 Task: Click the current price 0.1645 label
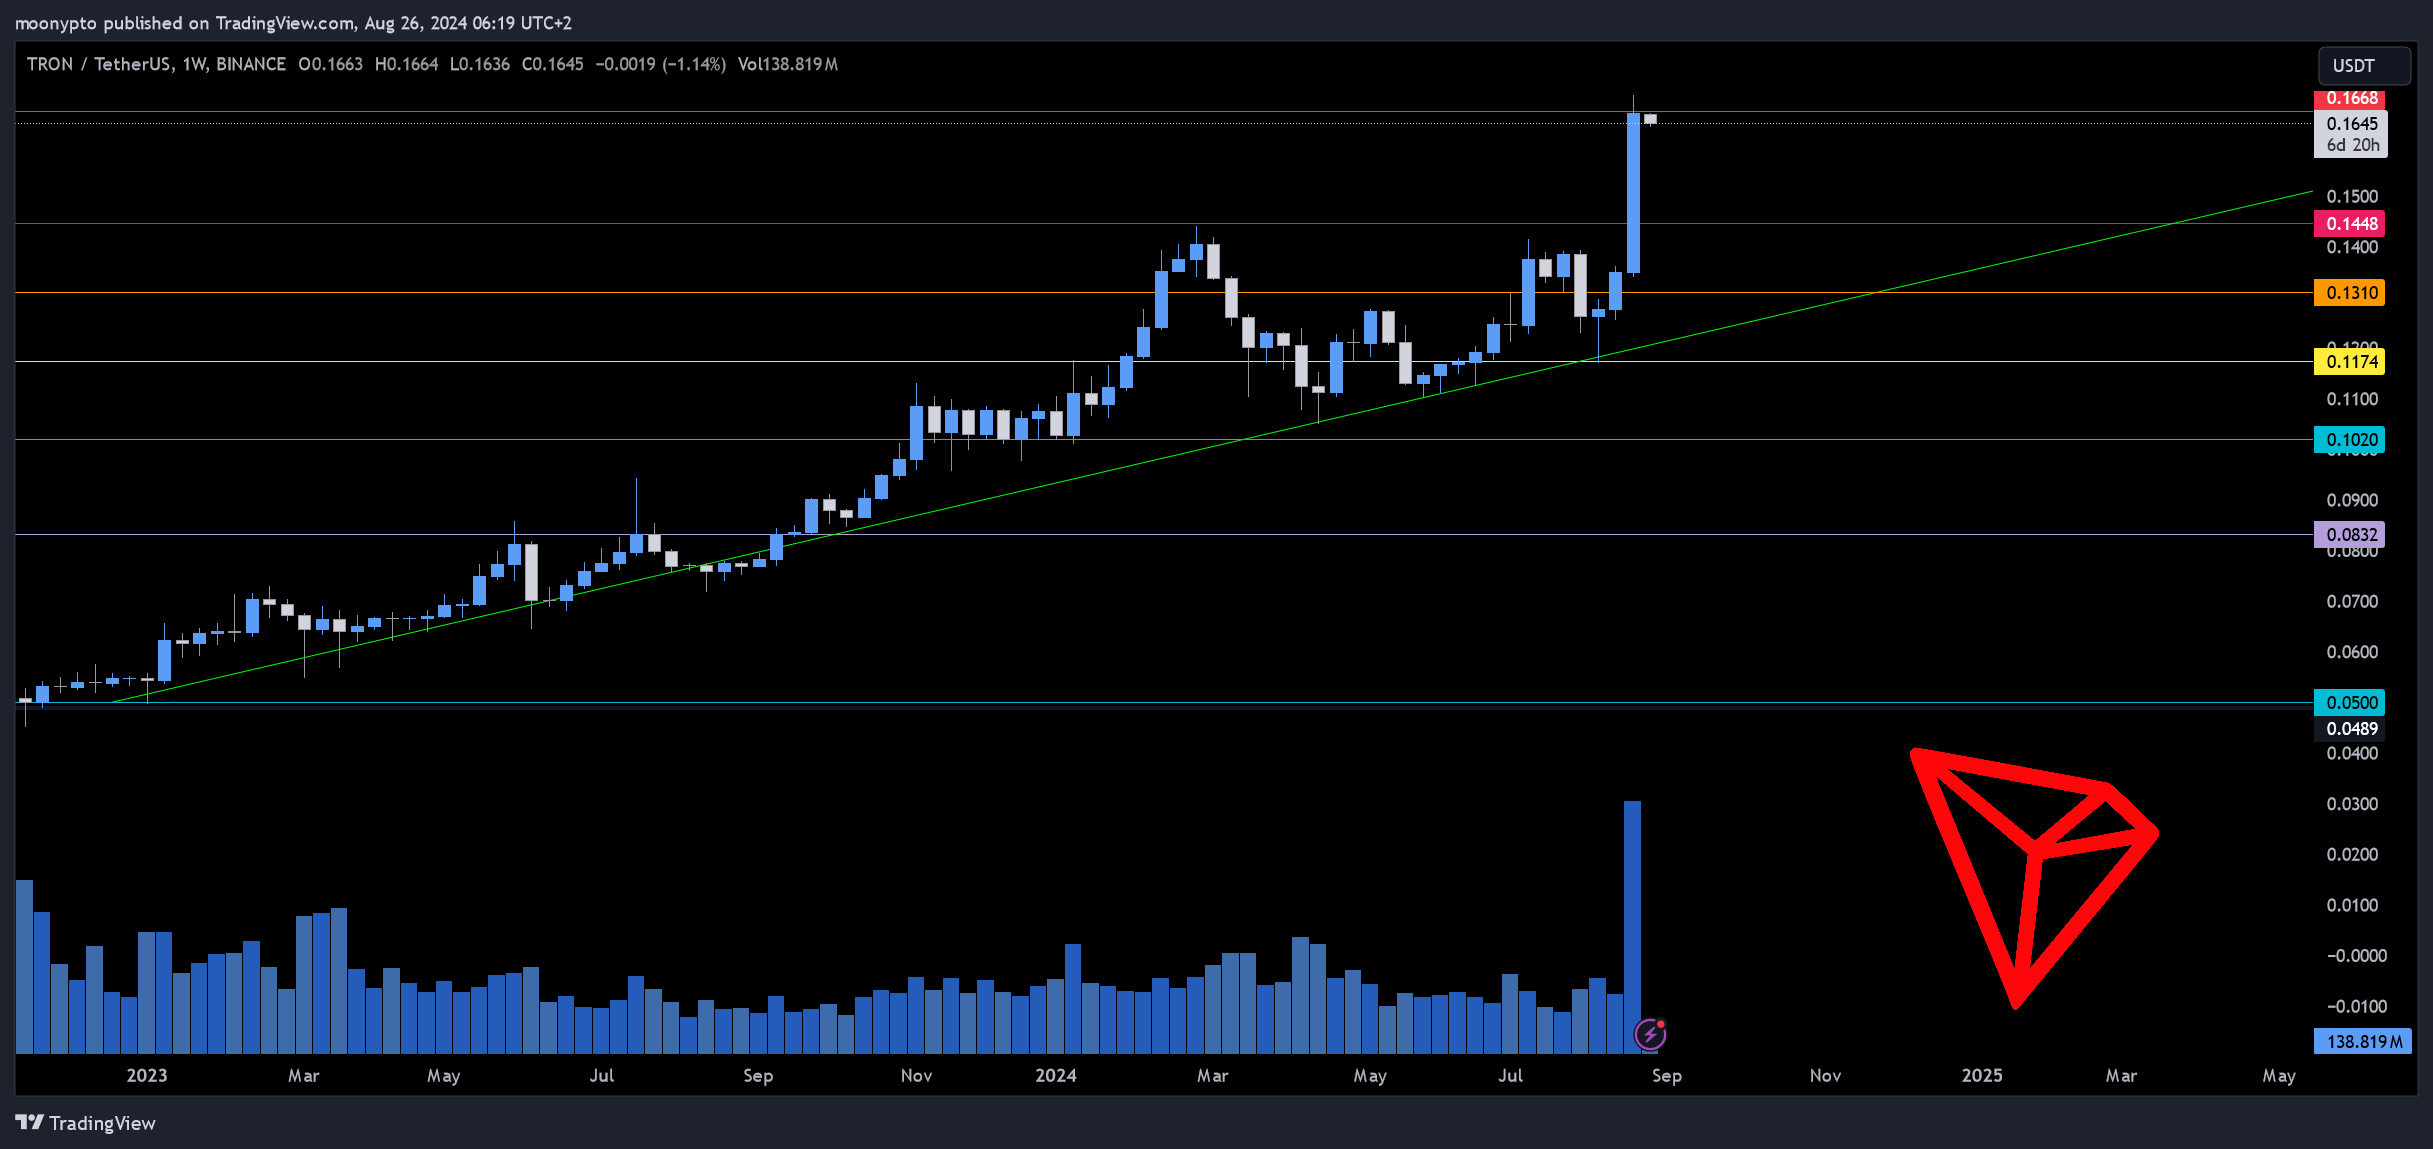2351,134
